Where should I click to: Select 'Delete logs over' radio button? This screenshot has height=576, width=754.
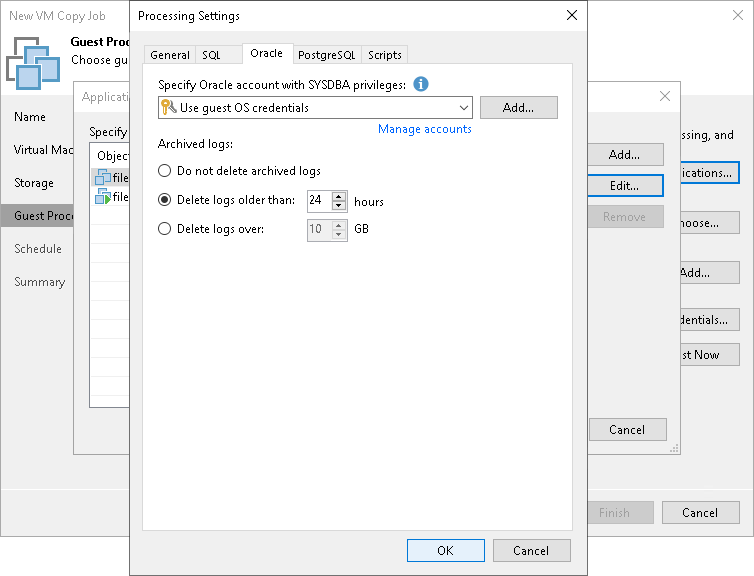pos(164,228)
